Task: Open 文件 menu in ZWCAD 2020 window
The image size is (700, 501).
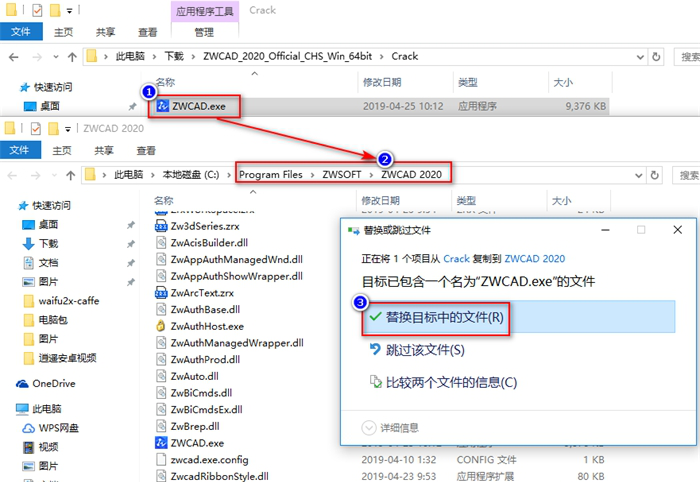Action: pos(20,150)
